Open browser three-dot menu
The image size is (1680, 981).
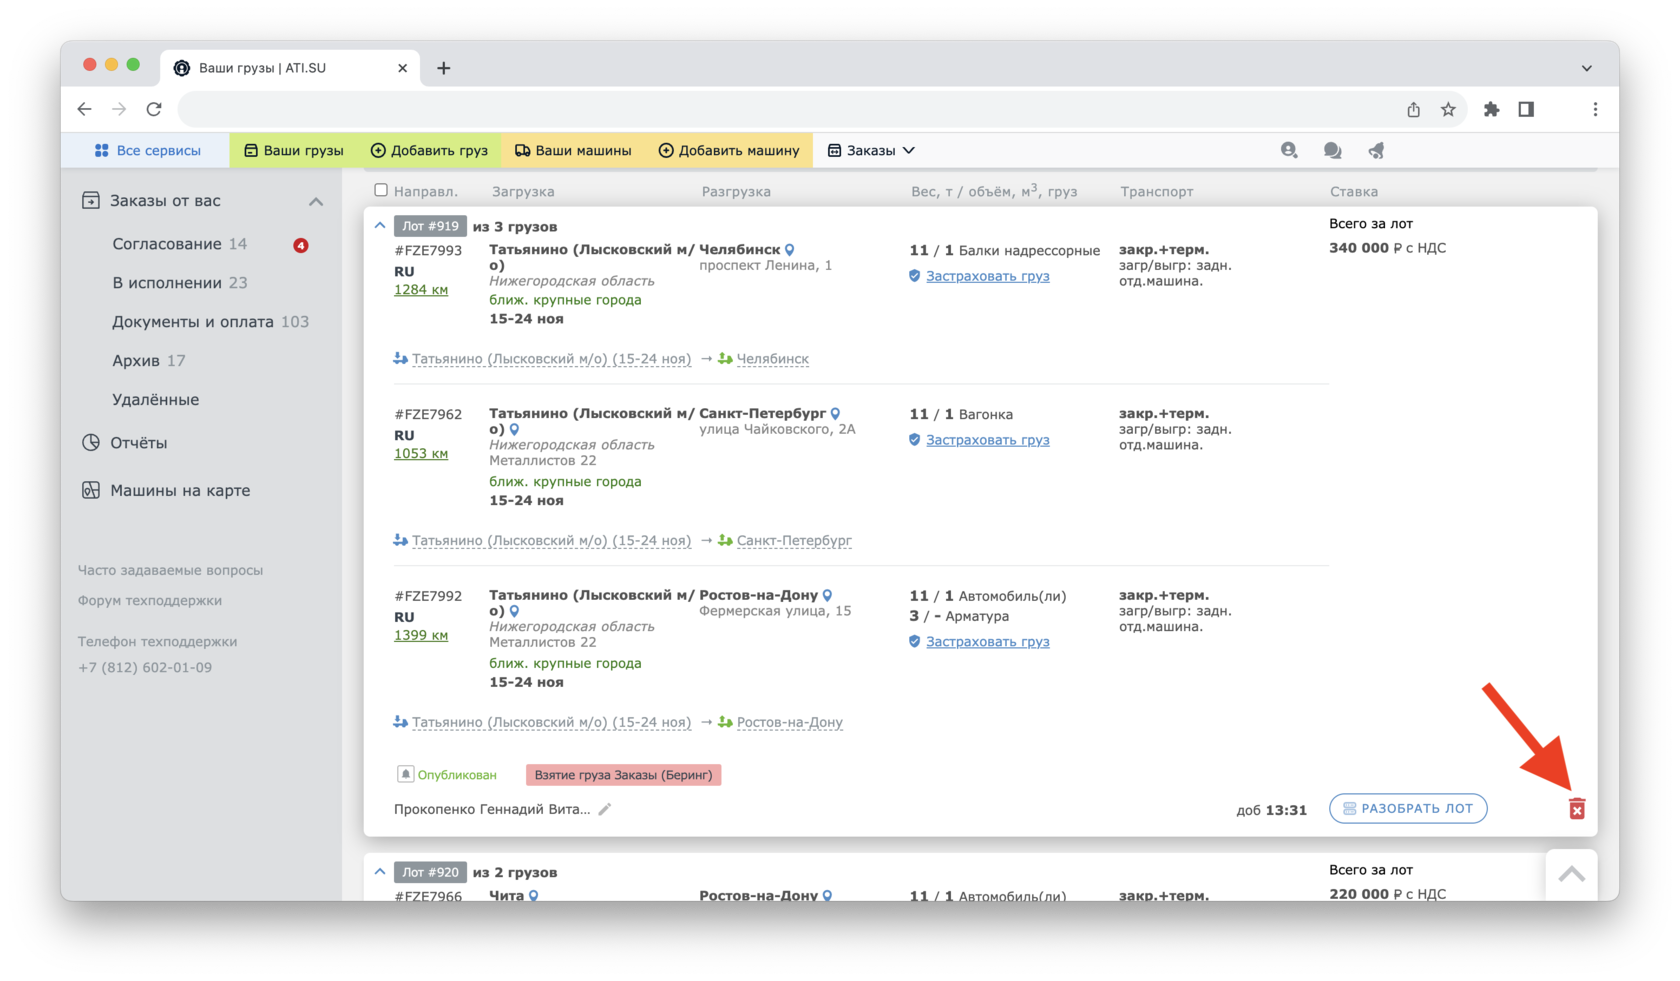(x=1595, y=109)
